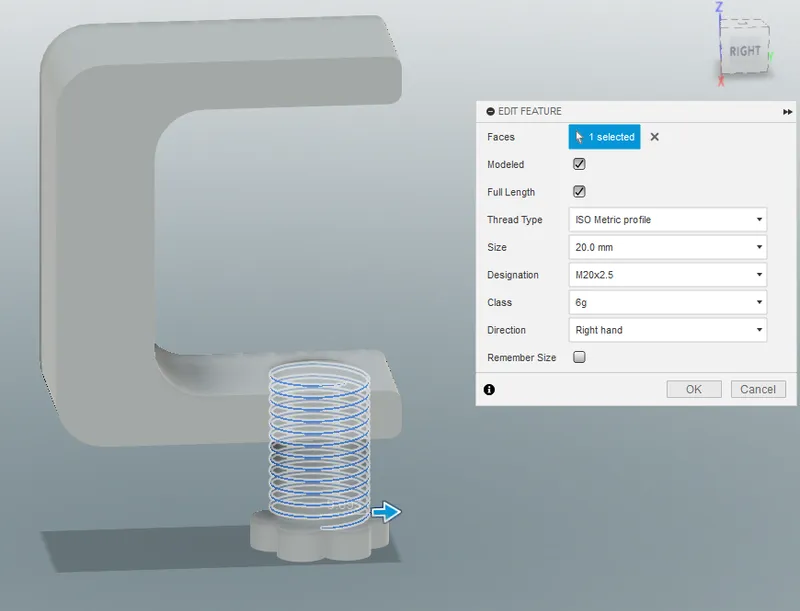
Task: Click the Modeled label
Action: coord(506,164)
